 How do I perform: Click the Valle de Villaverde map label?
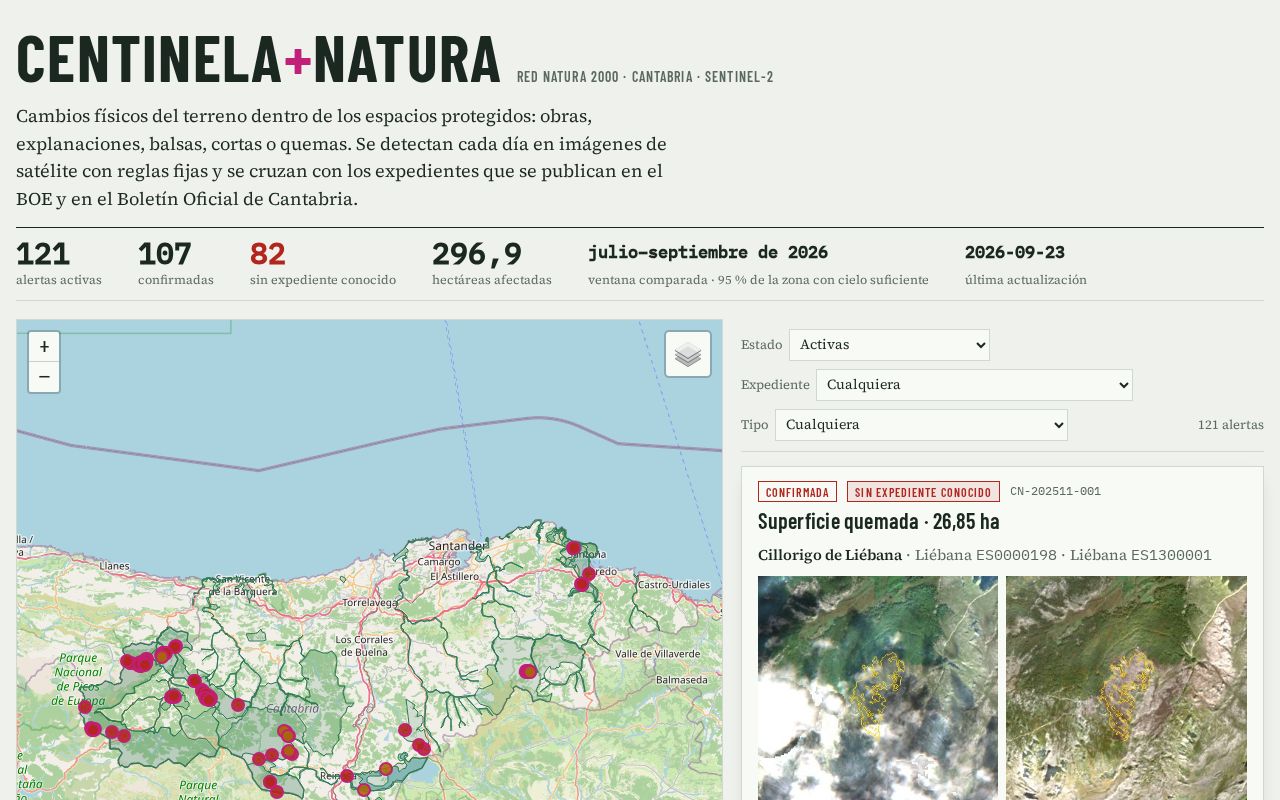[x=657, y=654]
